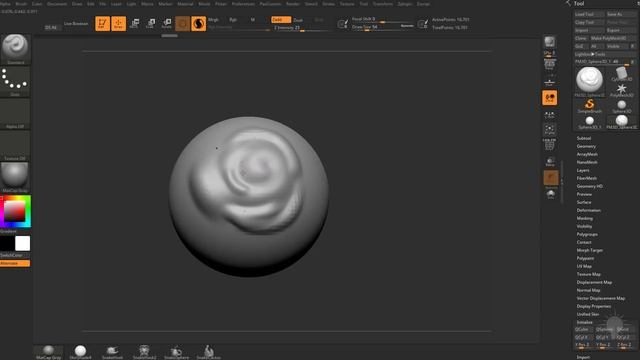The image size is (640, 360).
Task: Expand the Masking section
Action: pyautogui.click(x=584, y=218)
